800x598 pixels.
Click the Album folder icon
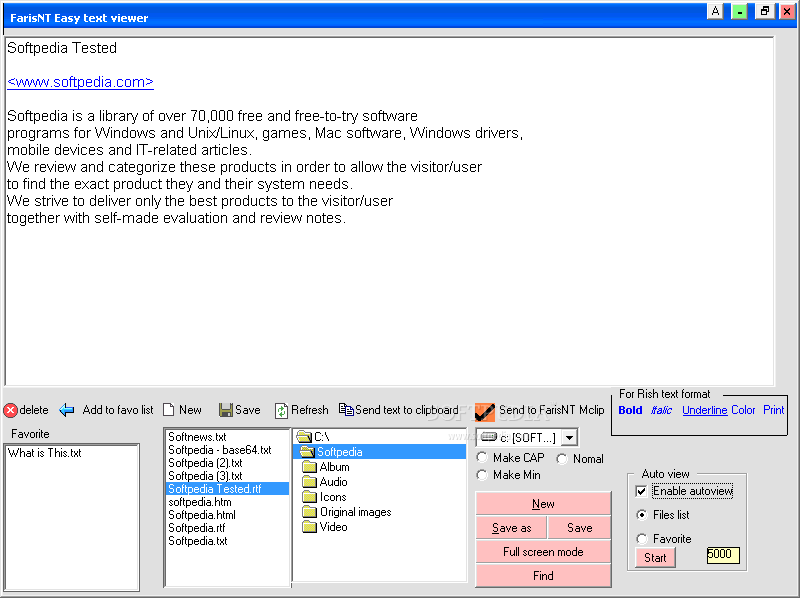[309, 467]
